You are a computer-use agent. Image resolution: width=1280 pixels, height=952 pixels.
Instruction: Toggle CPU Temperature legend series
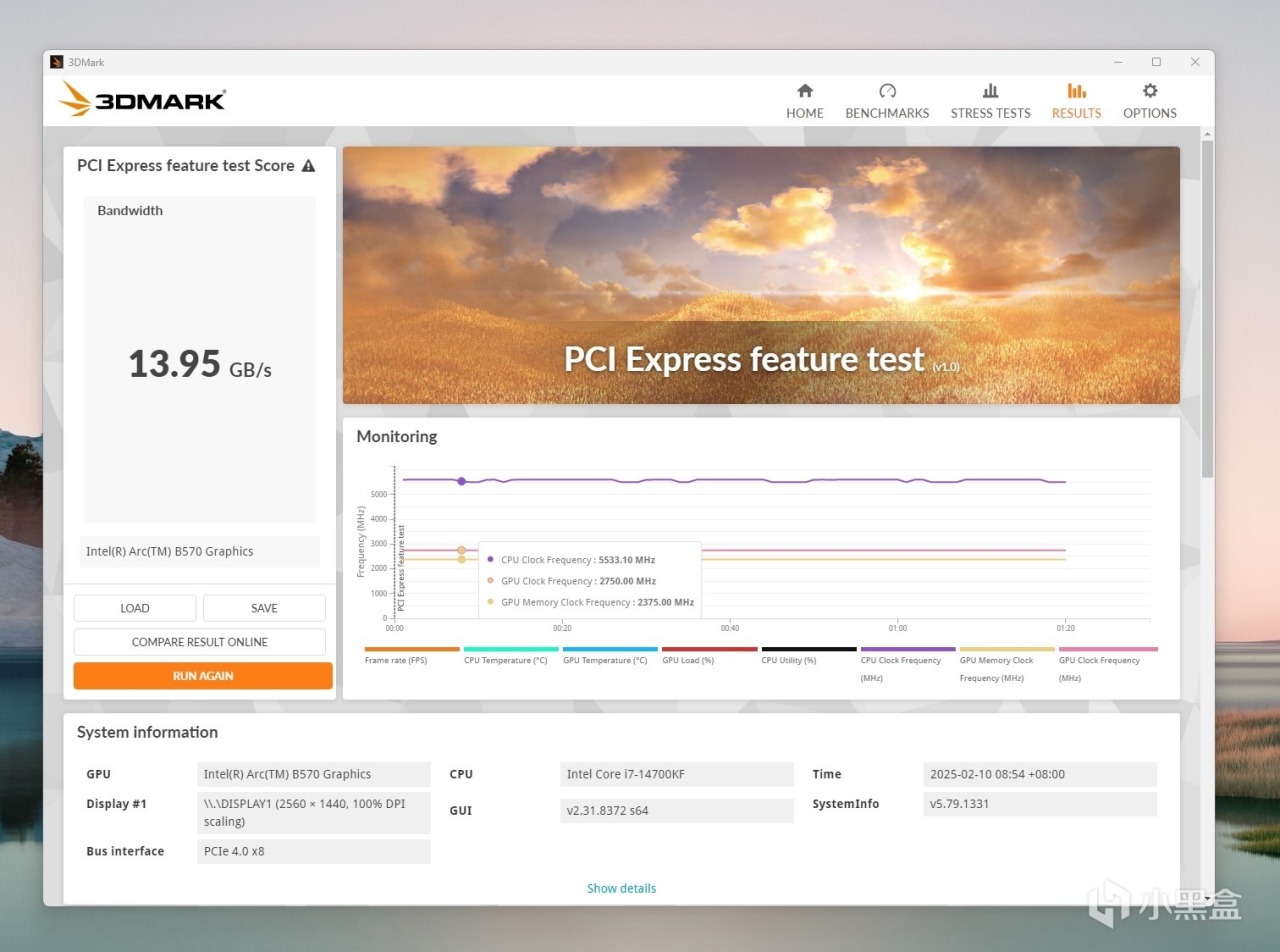click(511, 656)
